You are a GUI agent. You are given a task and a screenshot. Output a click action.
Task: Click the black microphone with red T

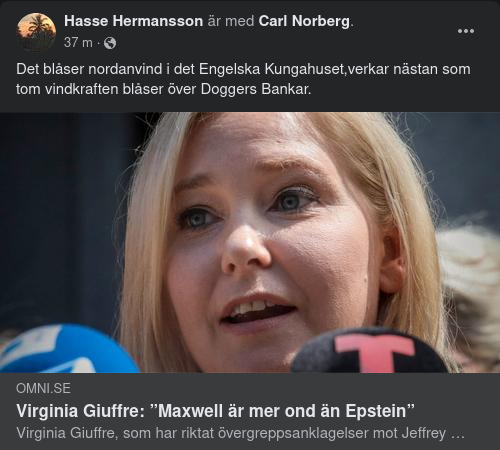click(370, 351)
